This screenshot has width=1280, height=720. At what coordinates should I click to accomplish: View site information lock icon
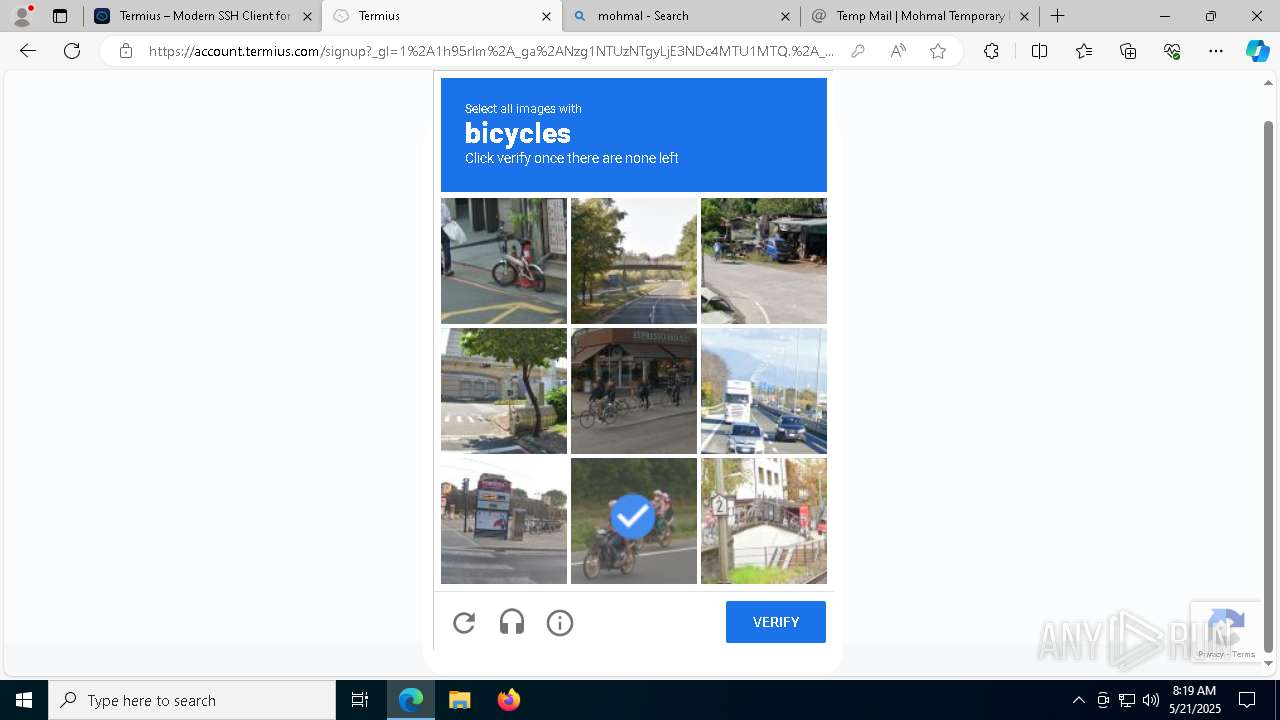[x=126, y=51]
